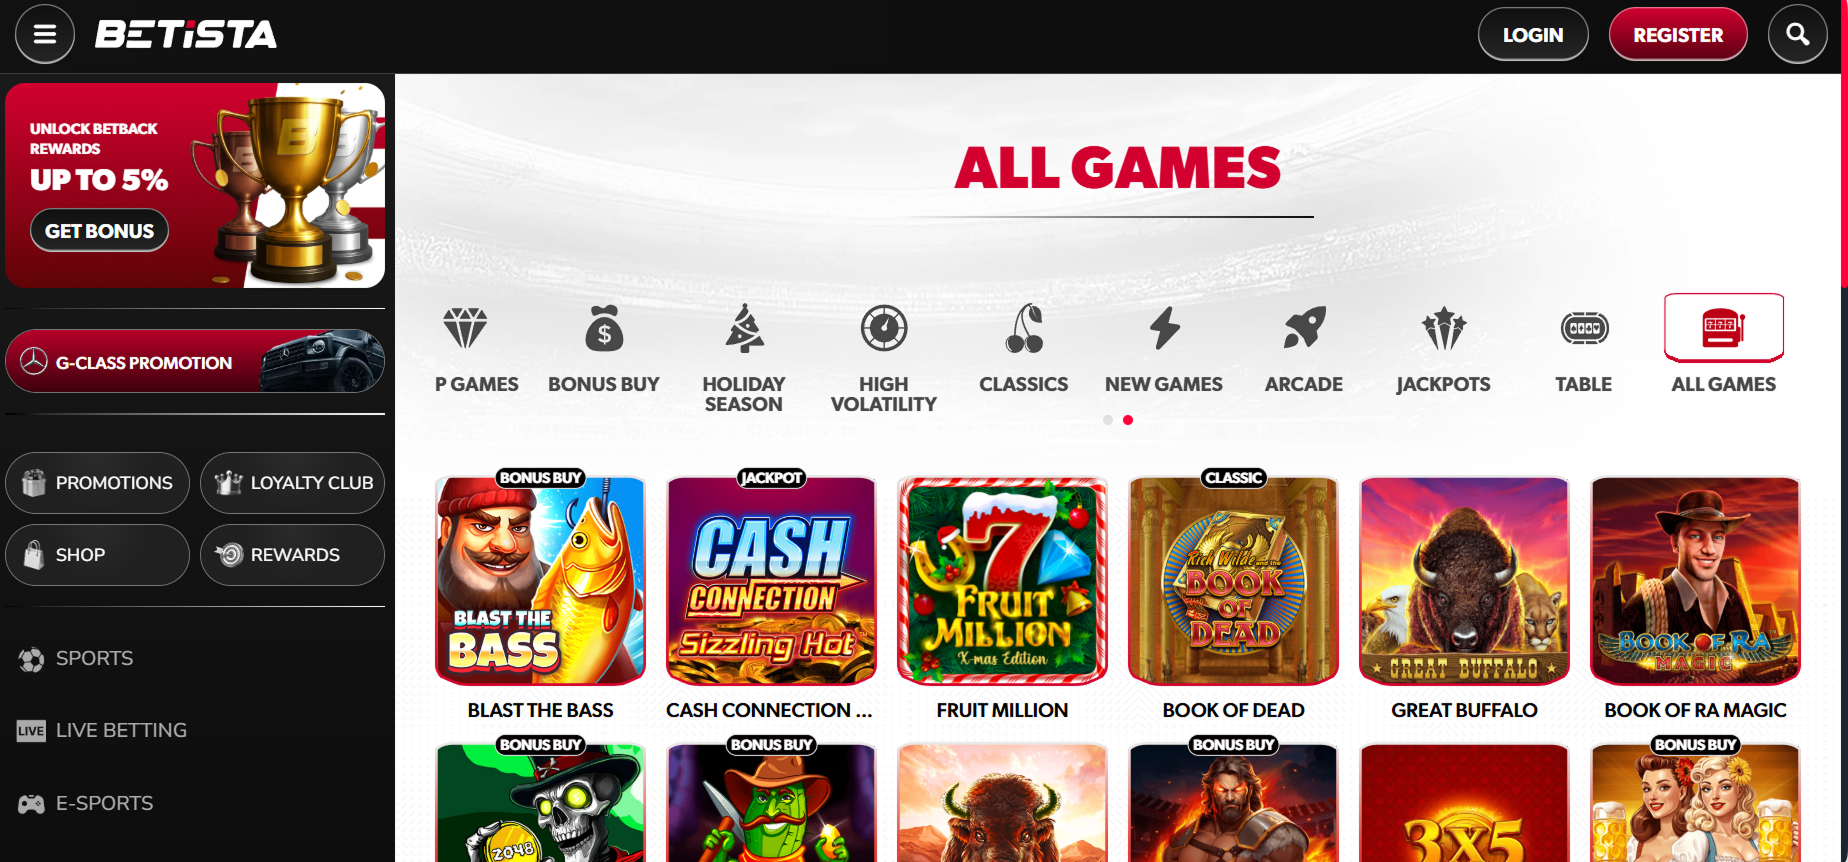
Task: Select the Jackpots category icon
Action: 1444,328
